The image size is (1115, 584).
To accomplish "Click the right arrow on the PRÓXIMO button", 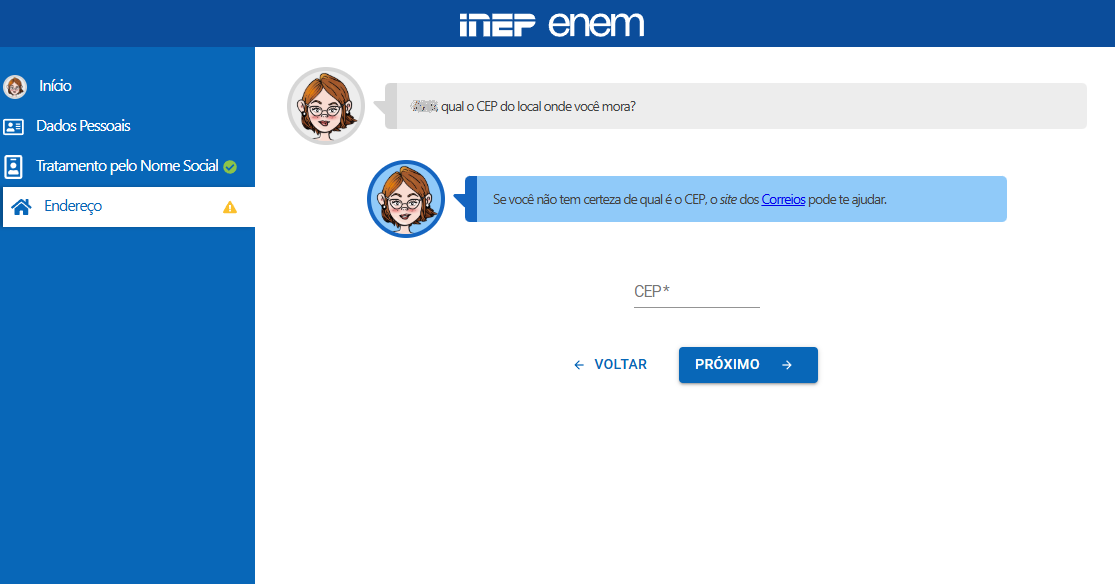I will (786, 365).
